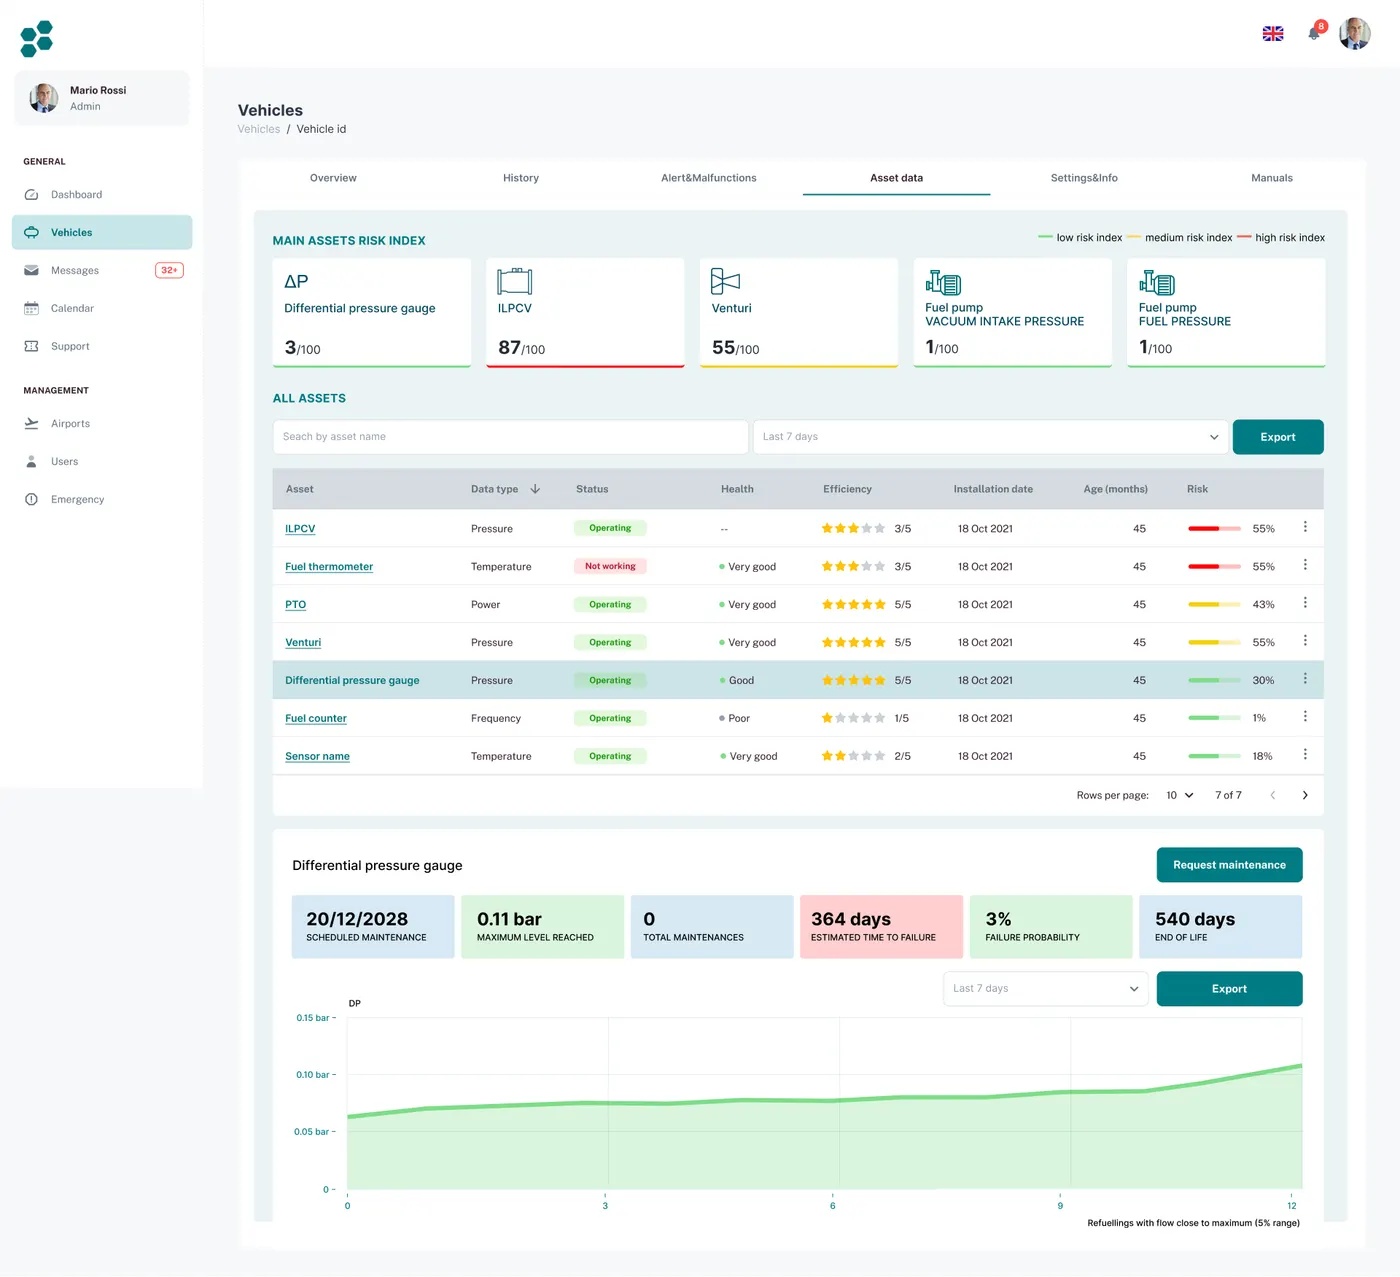Switch to the Overview tab

(333, 178)
